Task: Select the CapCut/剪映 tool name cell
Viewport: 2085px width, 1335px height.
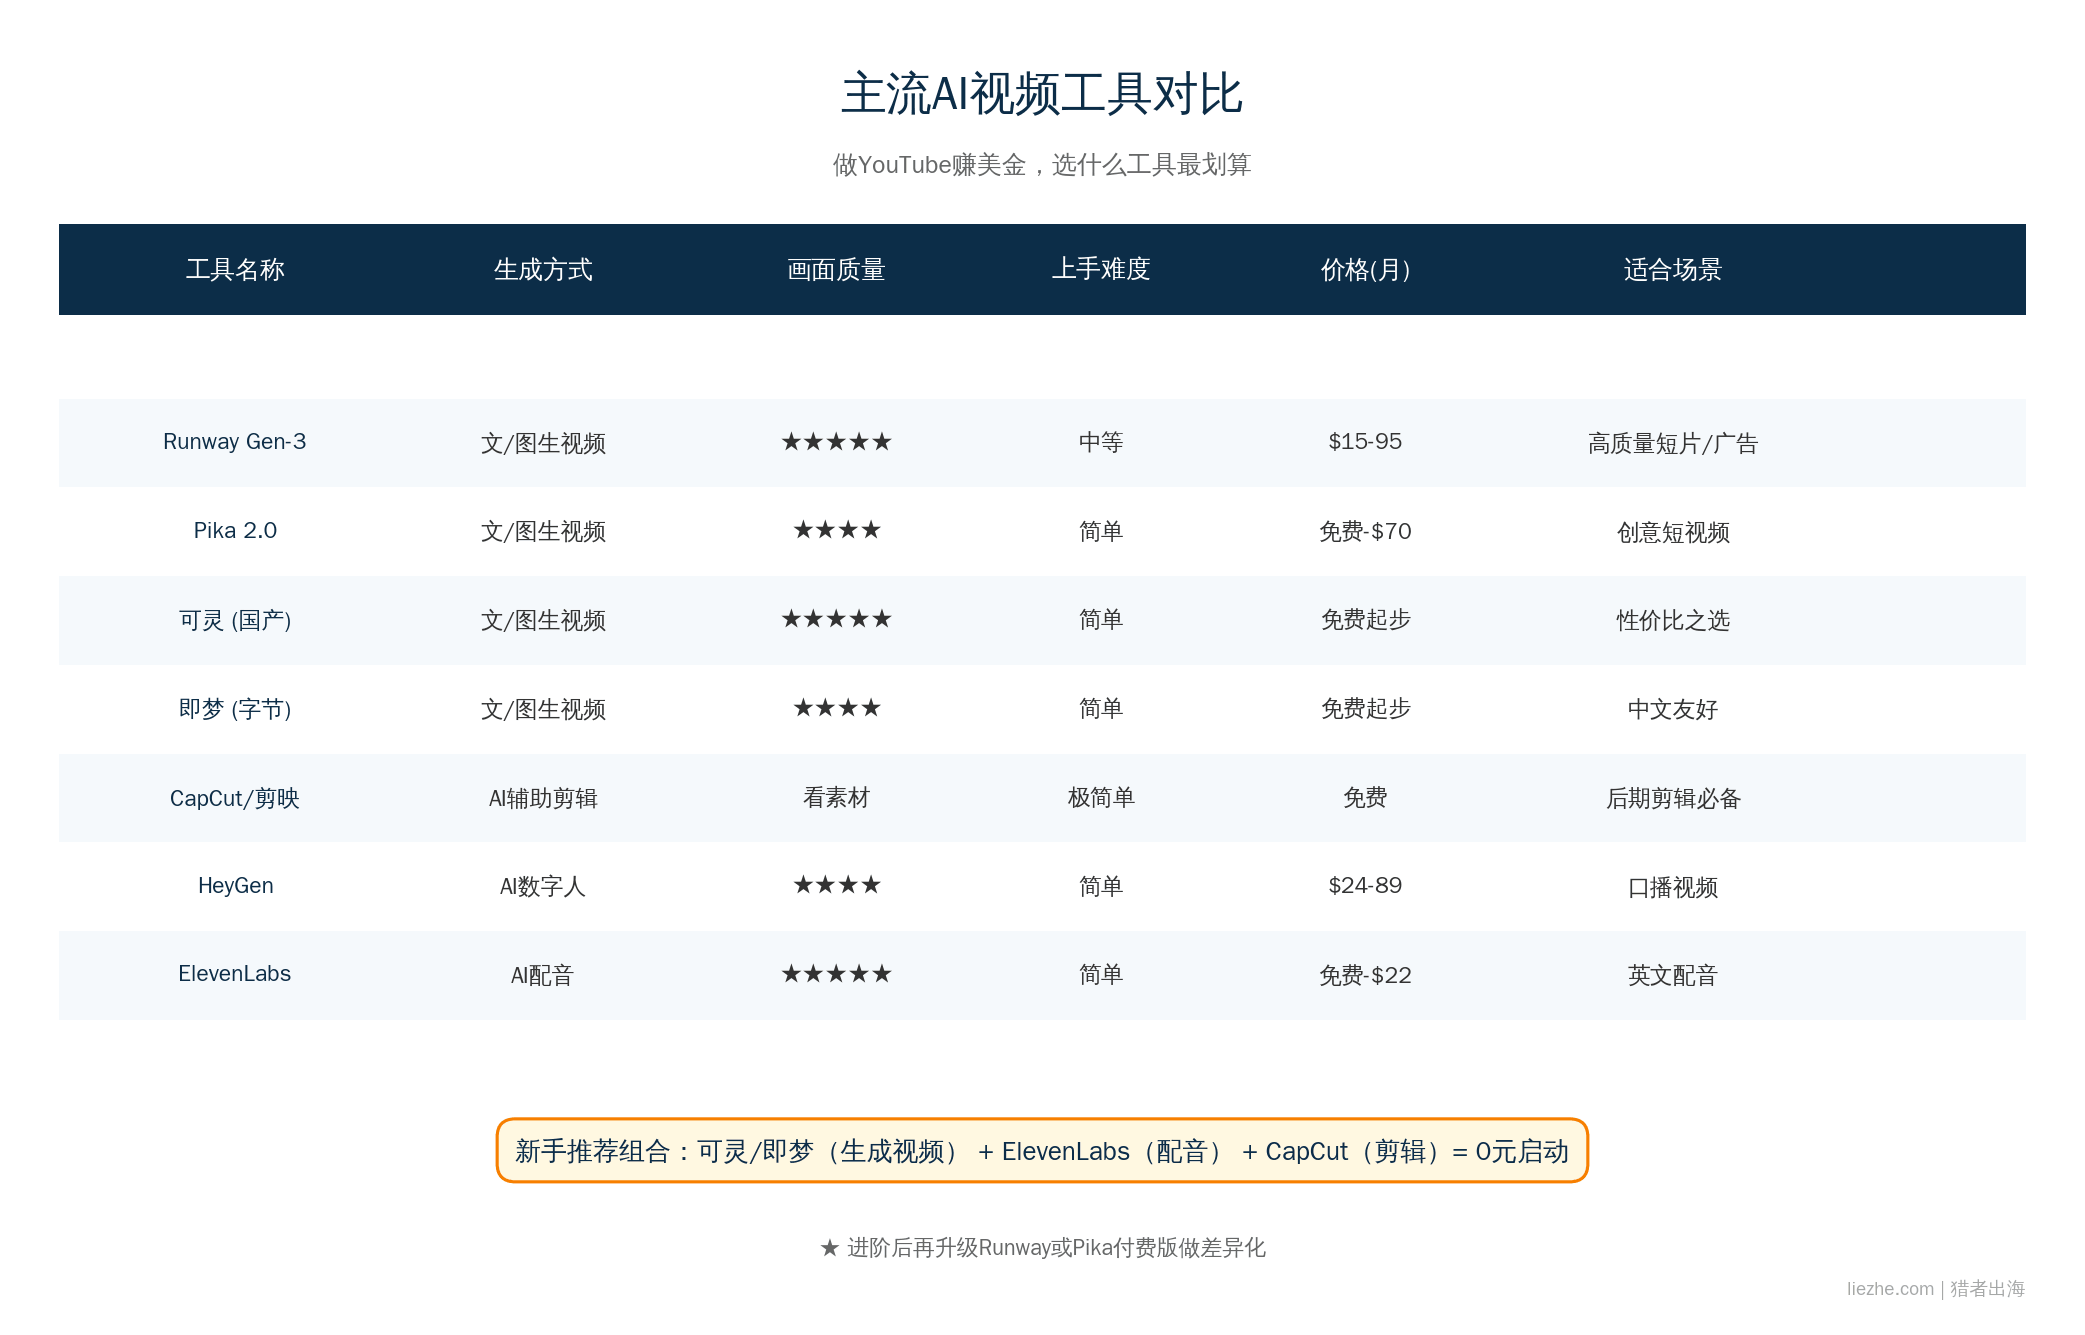Action: pyautogui.click(x=235, y=798)
